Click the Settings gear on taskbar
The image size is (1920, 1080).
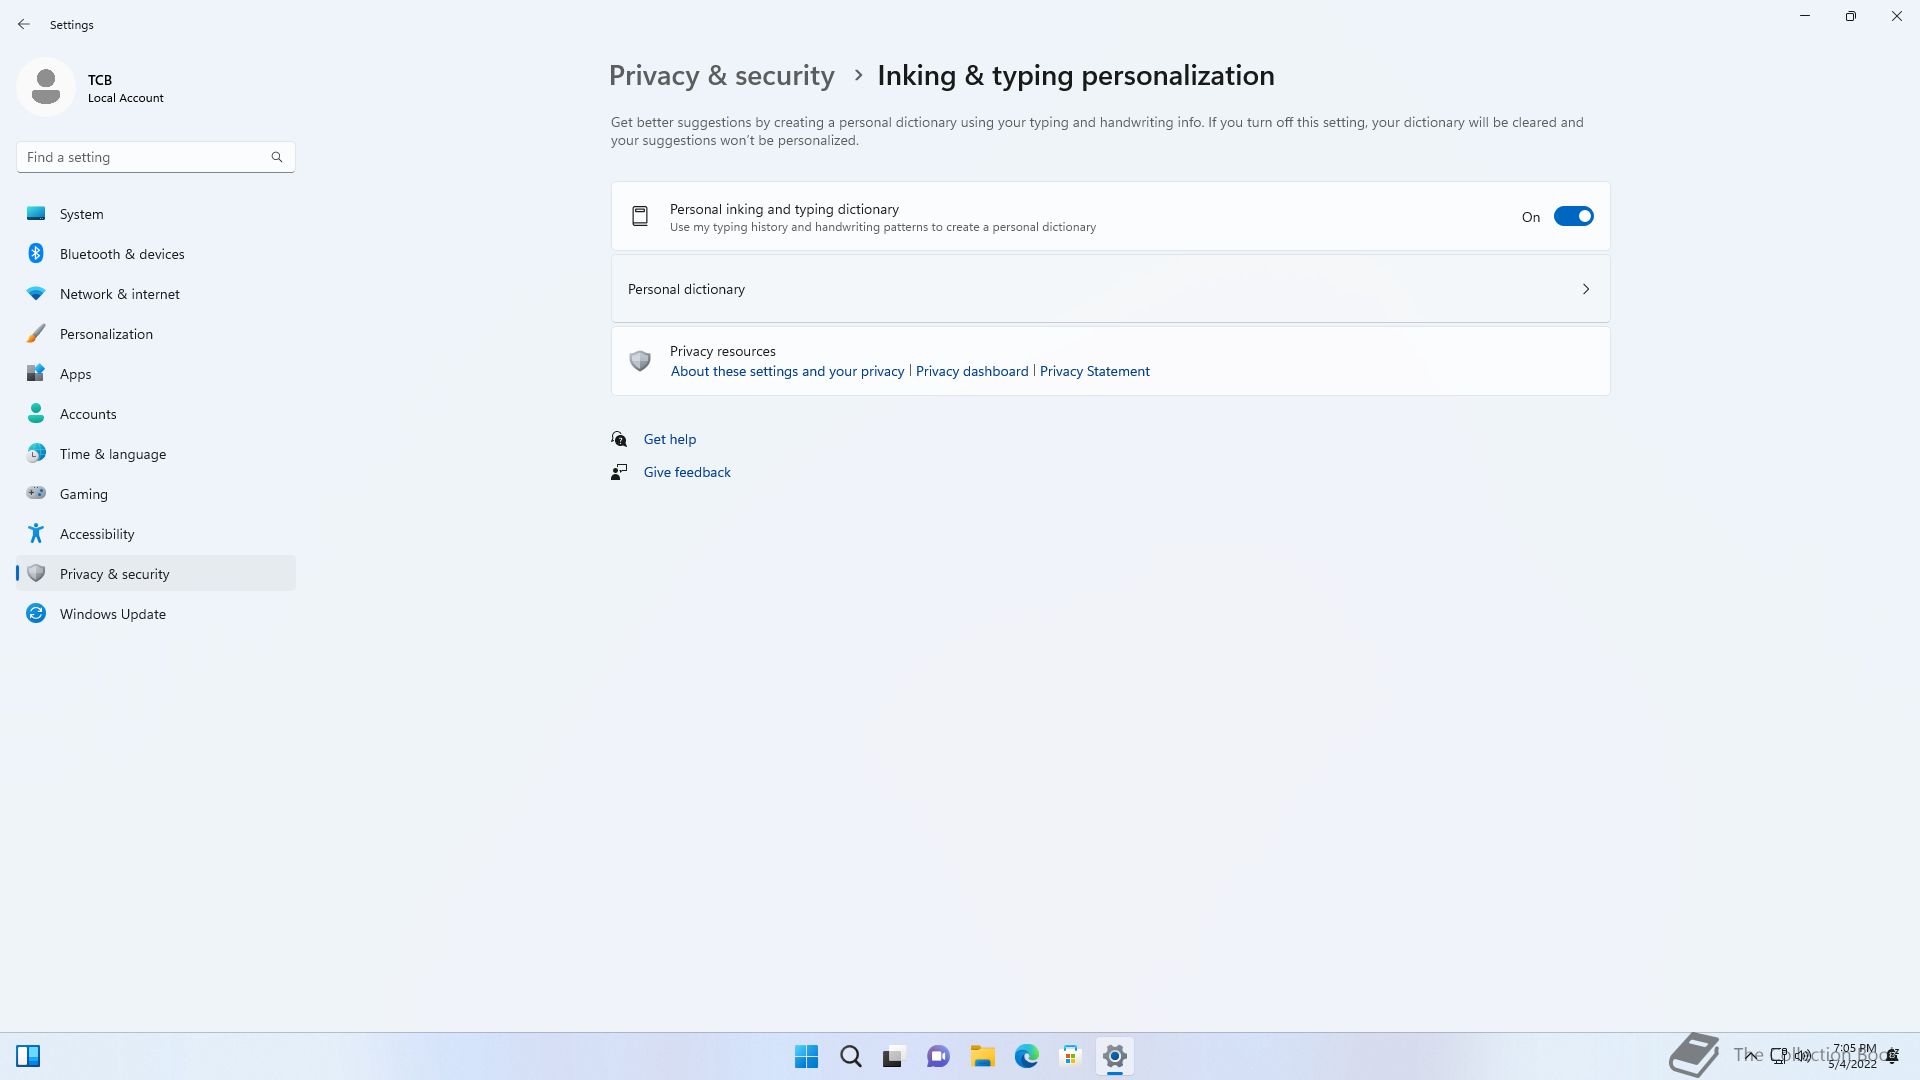(x=1114, y=1056)
